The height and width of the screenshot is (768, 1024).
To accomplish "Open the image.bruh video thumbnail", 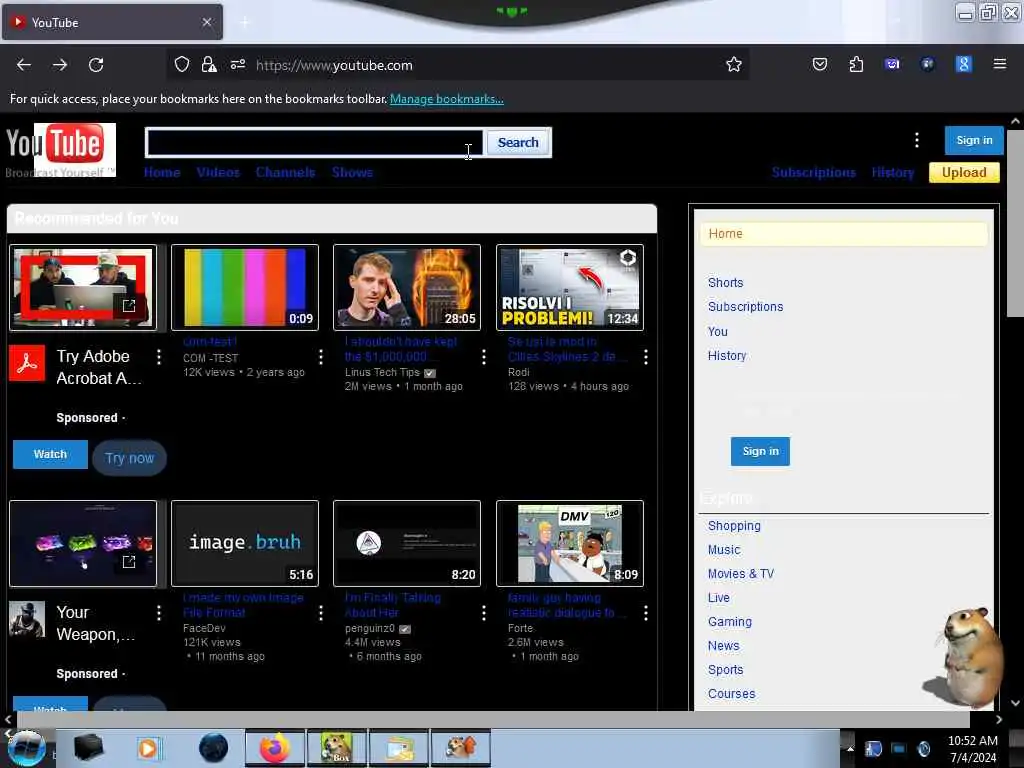I will point(245,543).
